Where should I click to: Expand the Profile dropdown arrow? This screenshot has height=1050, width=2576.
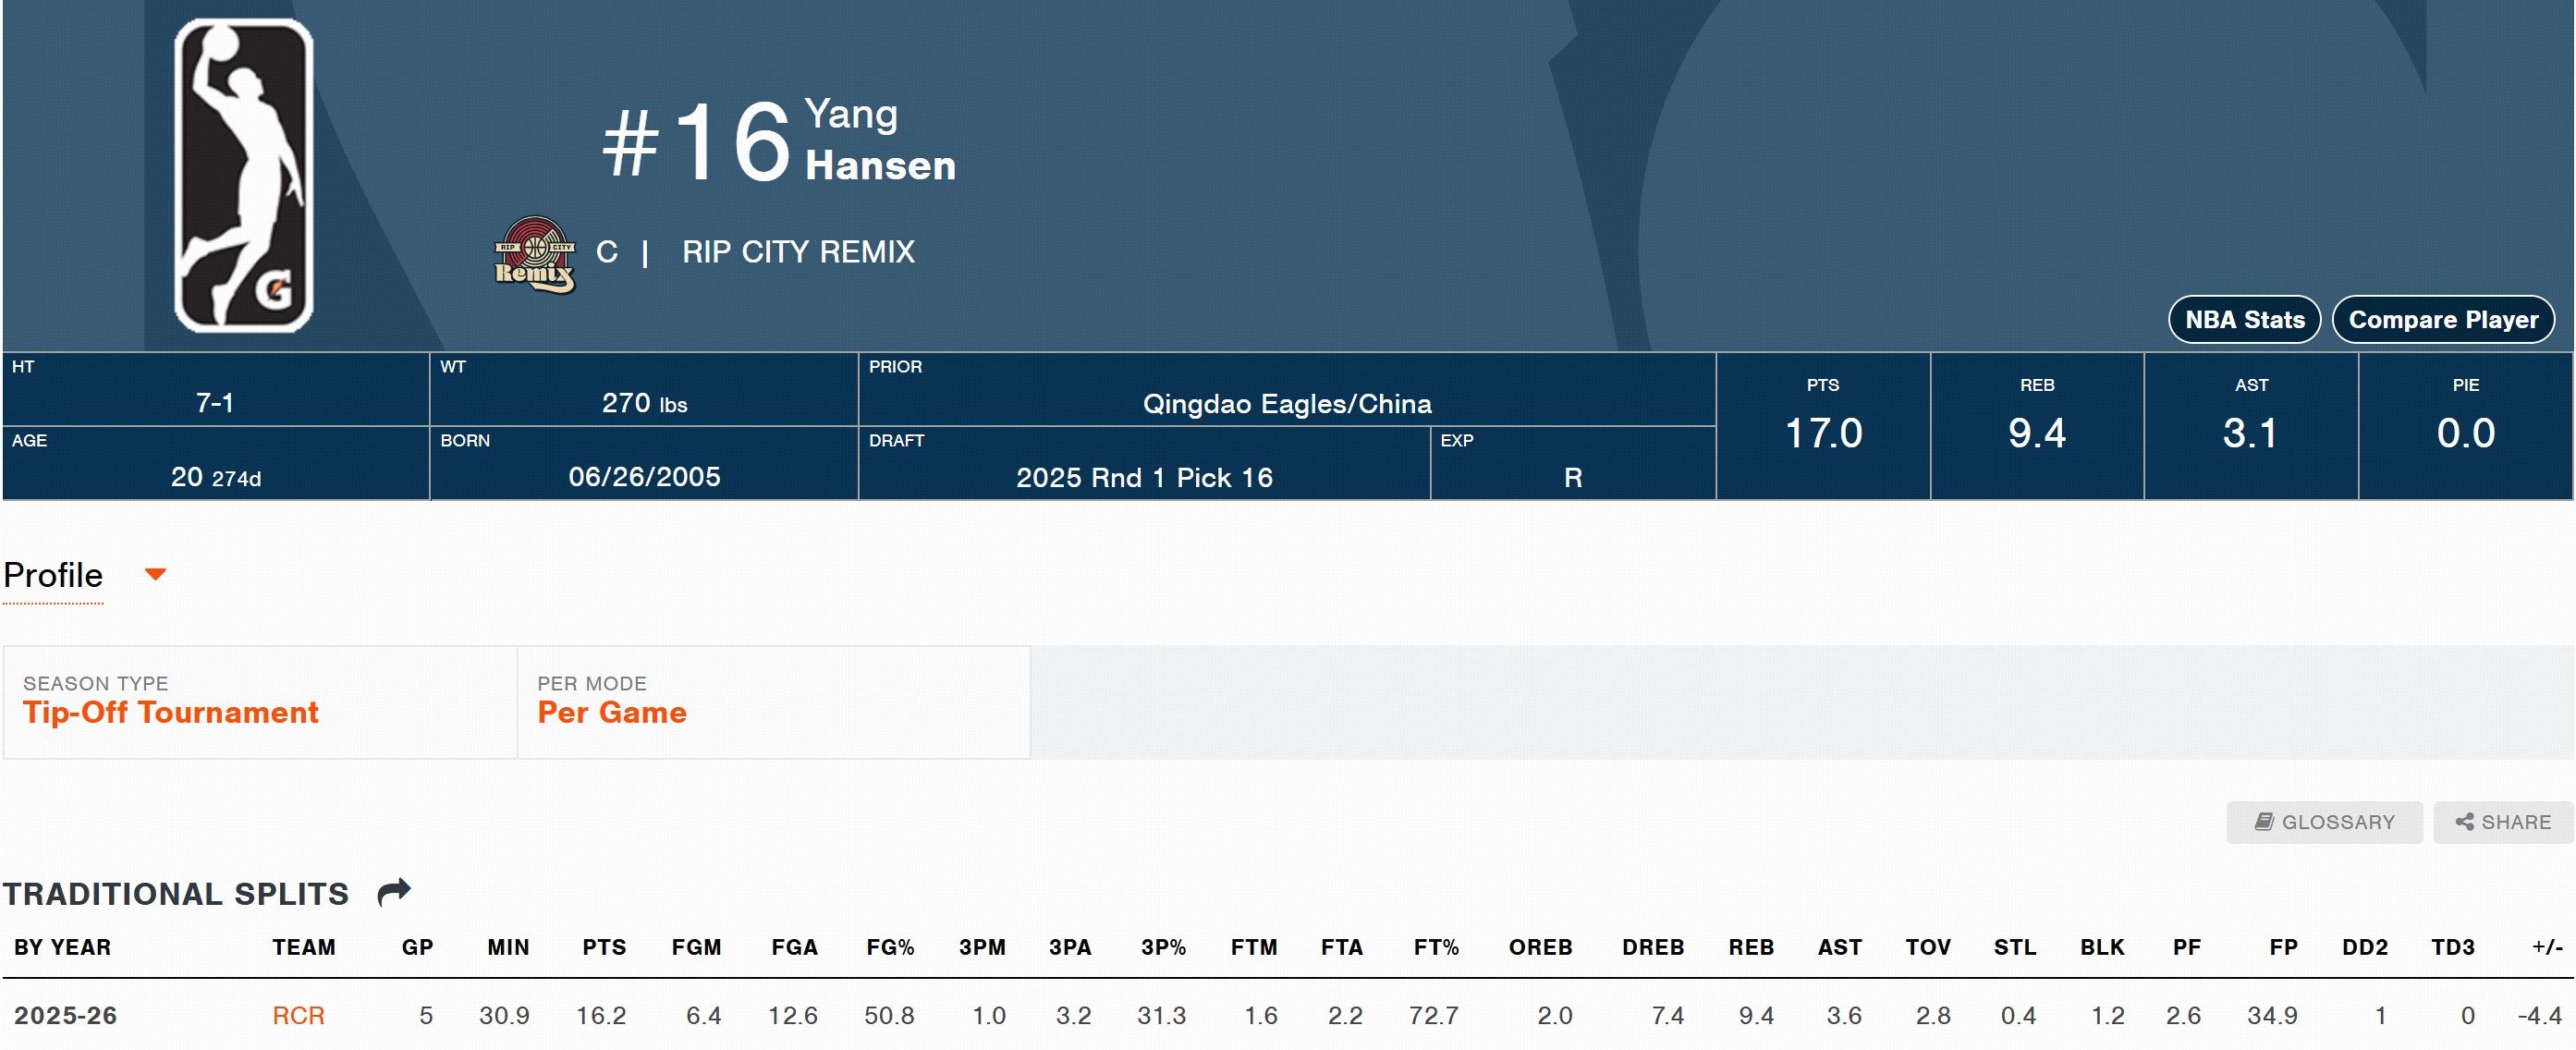point(155,574)
